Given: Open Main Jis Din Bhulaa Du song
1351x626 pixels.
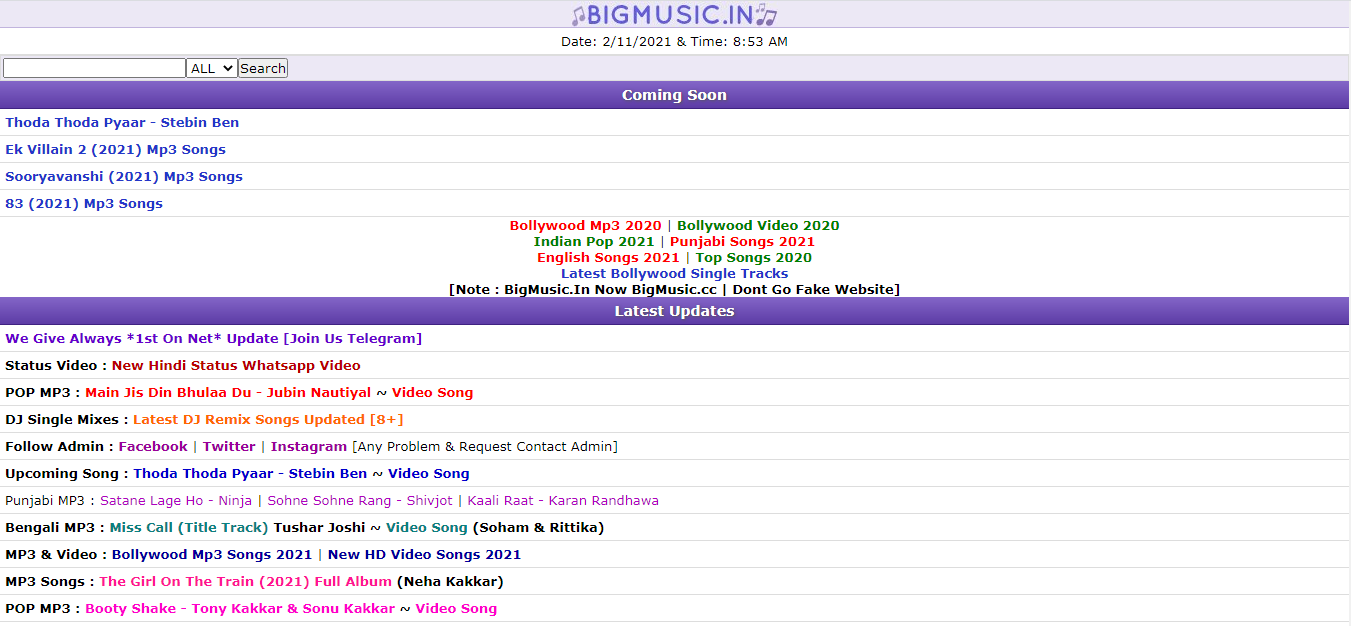Looking at the screenshot, I should click(228, 393).
